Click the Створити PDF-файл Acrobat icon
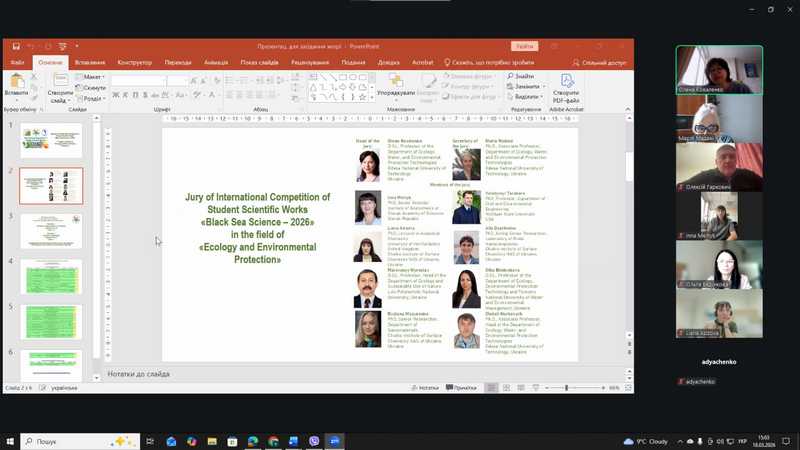The image size is (800, 450). (566, 82)
